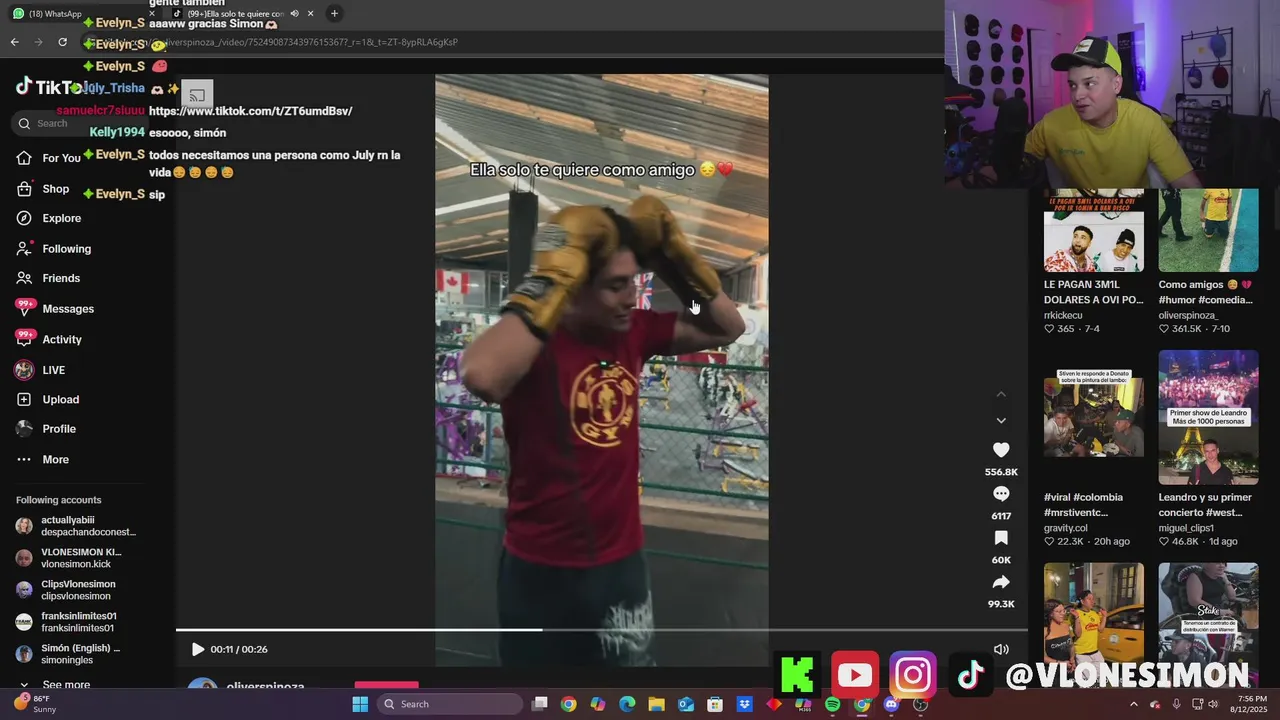The height and width of the screenshot is (720, 1280).
Task: Save the video with the bookmark icon
Action: pyautogui.click(x=1001, y=538)
